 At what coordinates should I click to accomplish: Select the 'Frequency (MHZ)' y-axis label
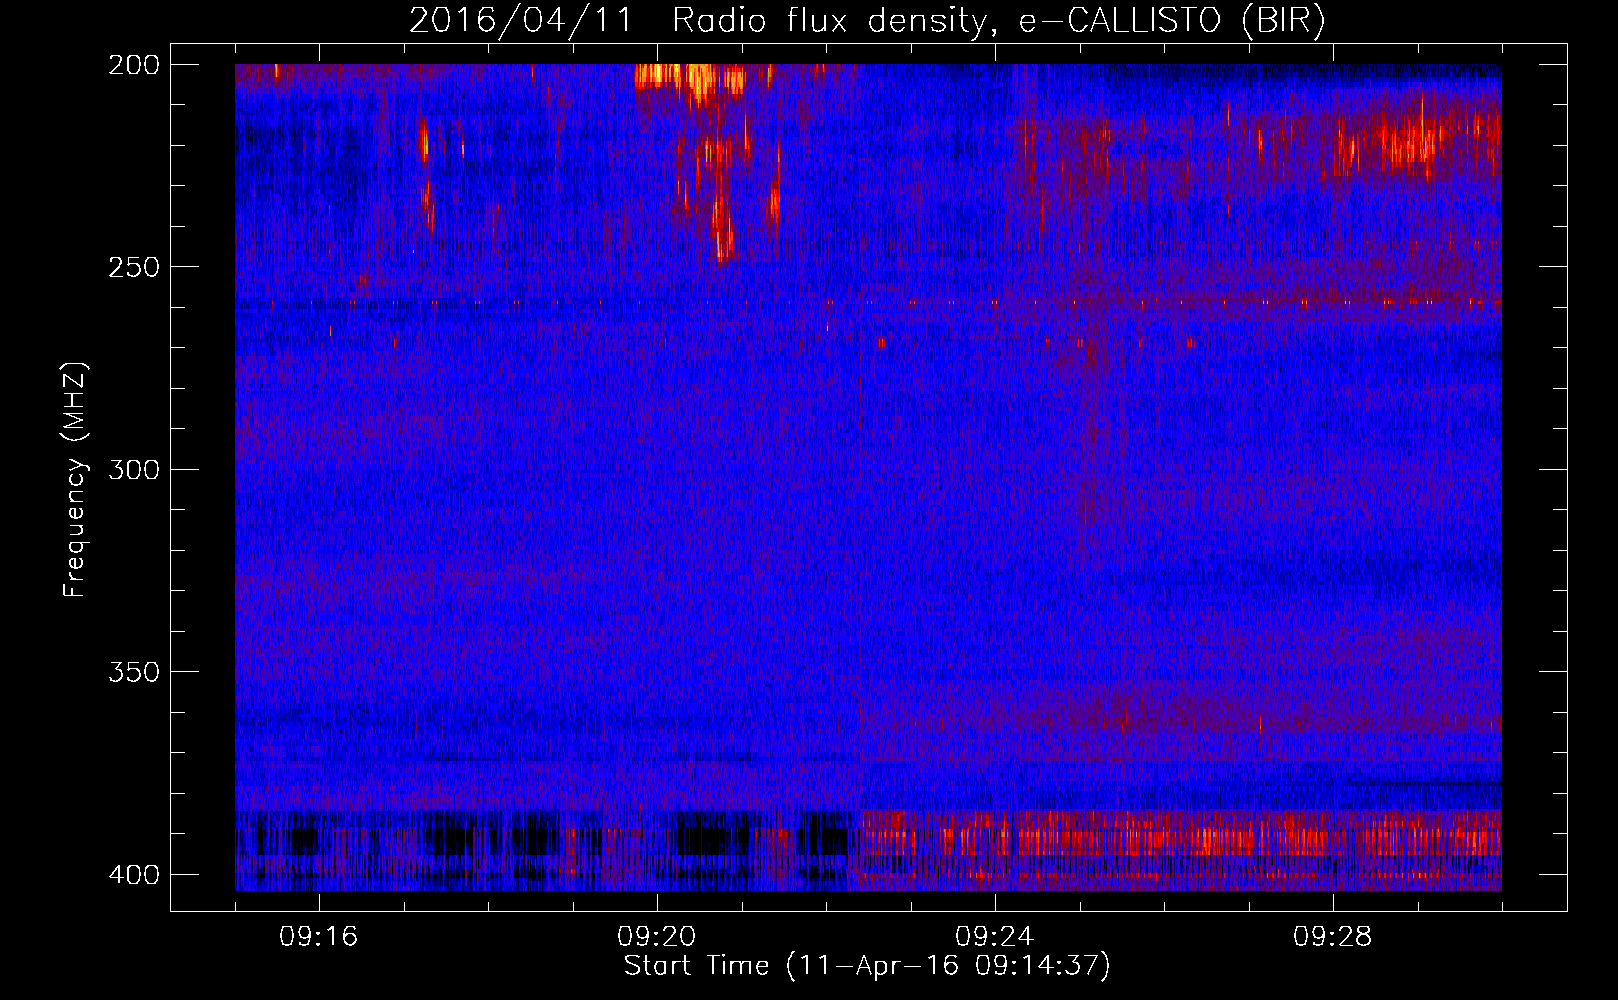75,480
